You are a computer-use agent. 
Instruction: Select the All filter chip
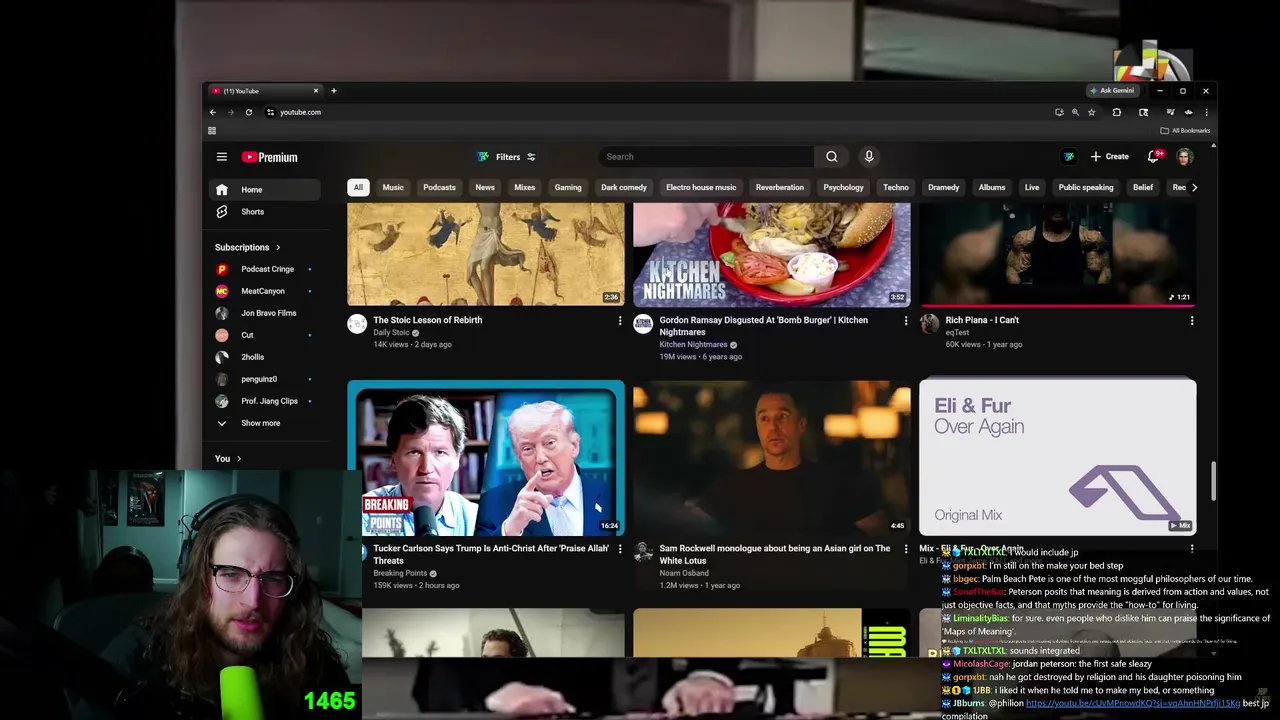pos(358,187)
